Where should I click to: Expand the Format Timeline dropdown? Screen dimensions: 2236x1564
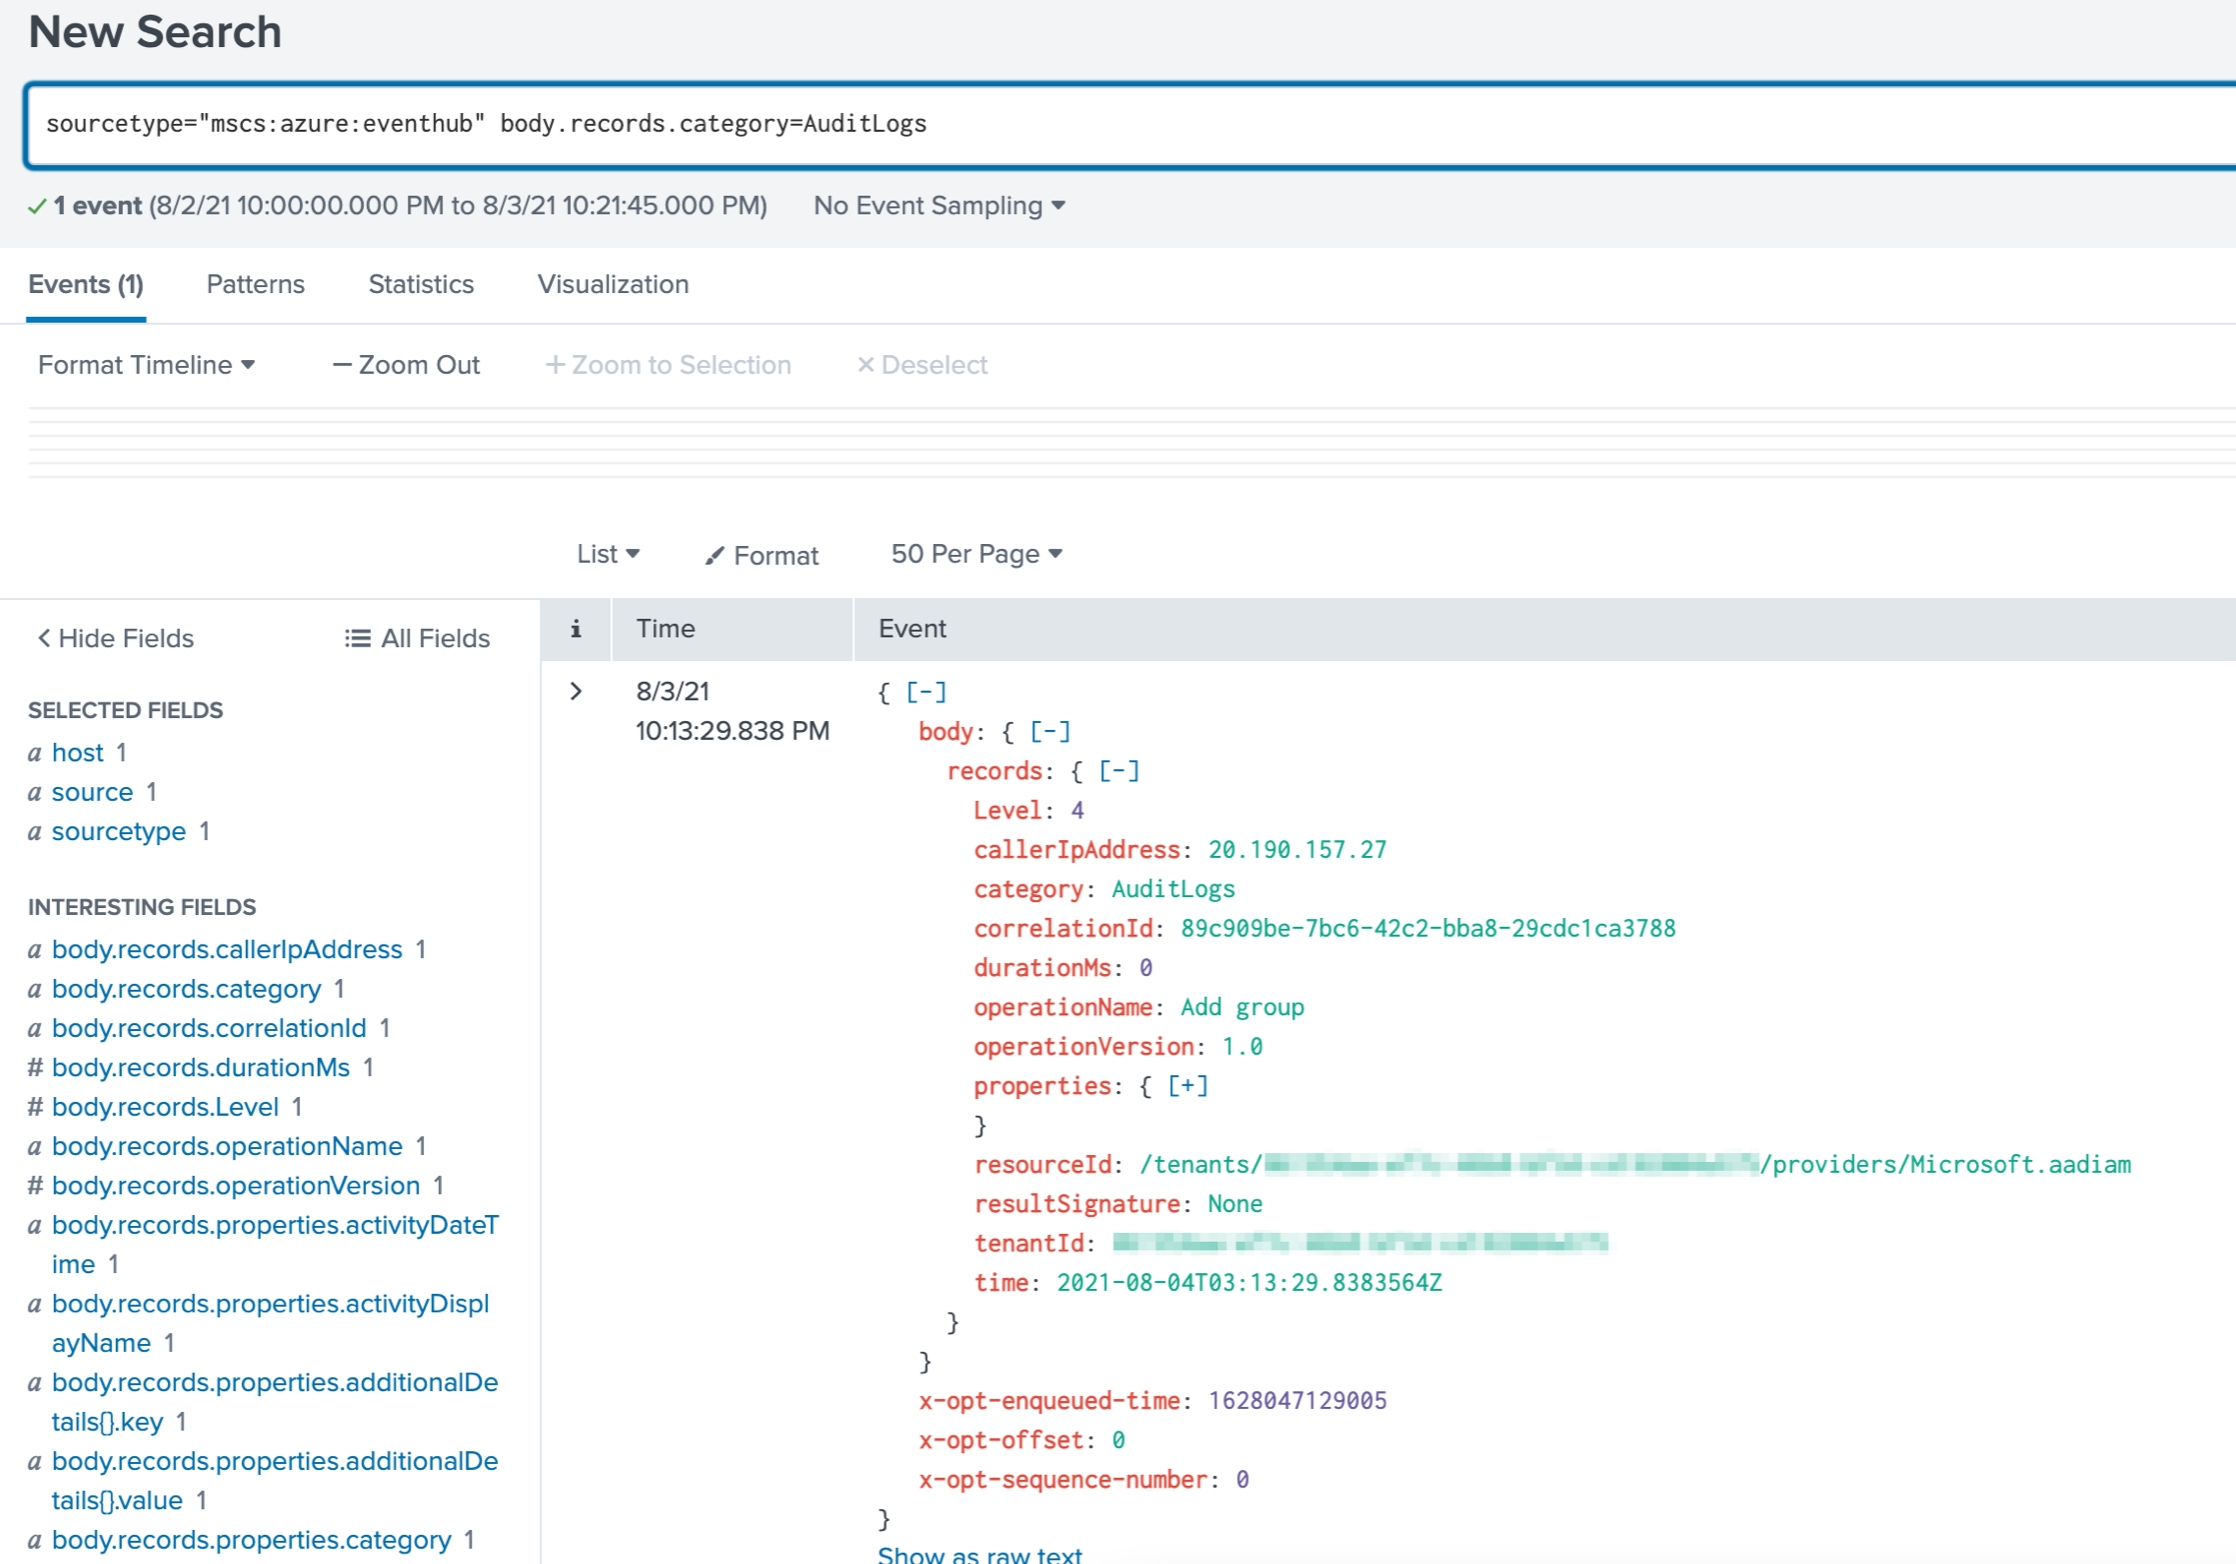[x=144, y=366]
